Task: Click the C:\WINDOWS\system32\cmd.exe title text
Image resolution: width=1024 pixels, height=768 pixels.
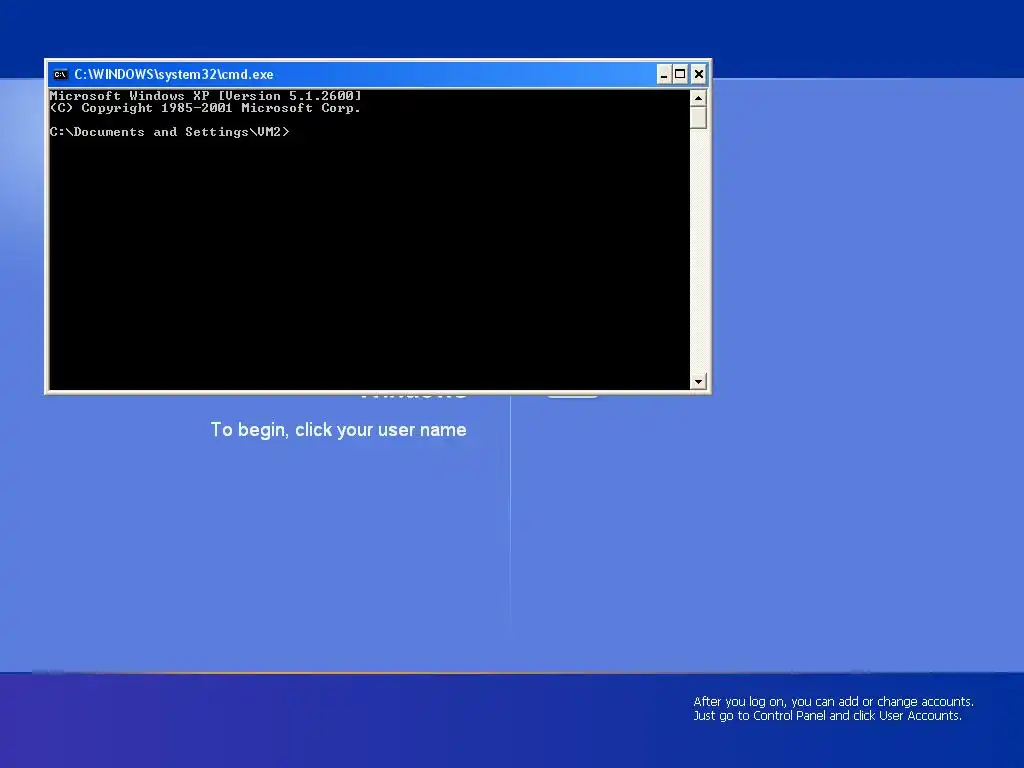Action: pos(174,74)
